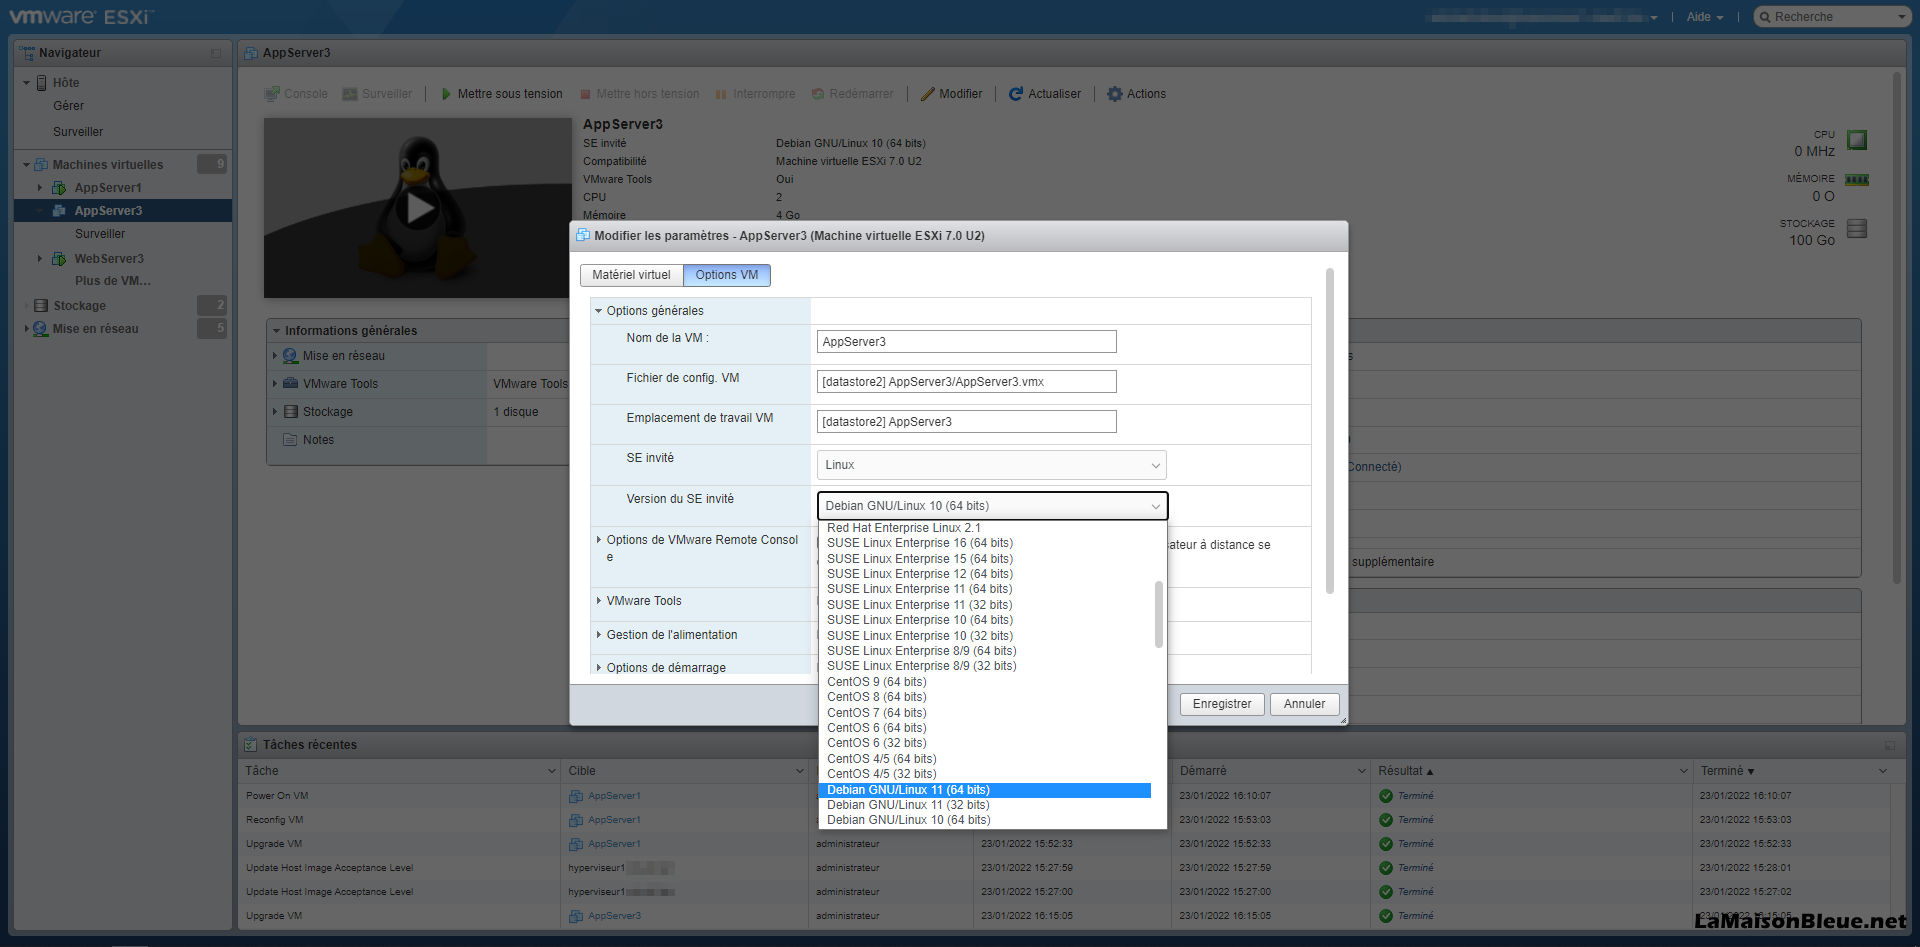This screenshot has width=1920, height=947.
Task: Click the Tâches récentes panel collapse icon
Action: click(1890, 745)
